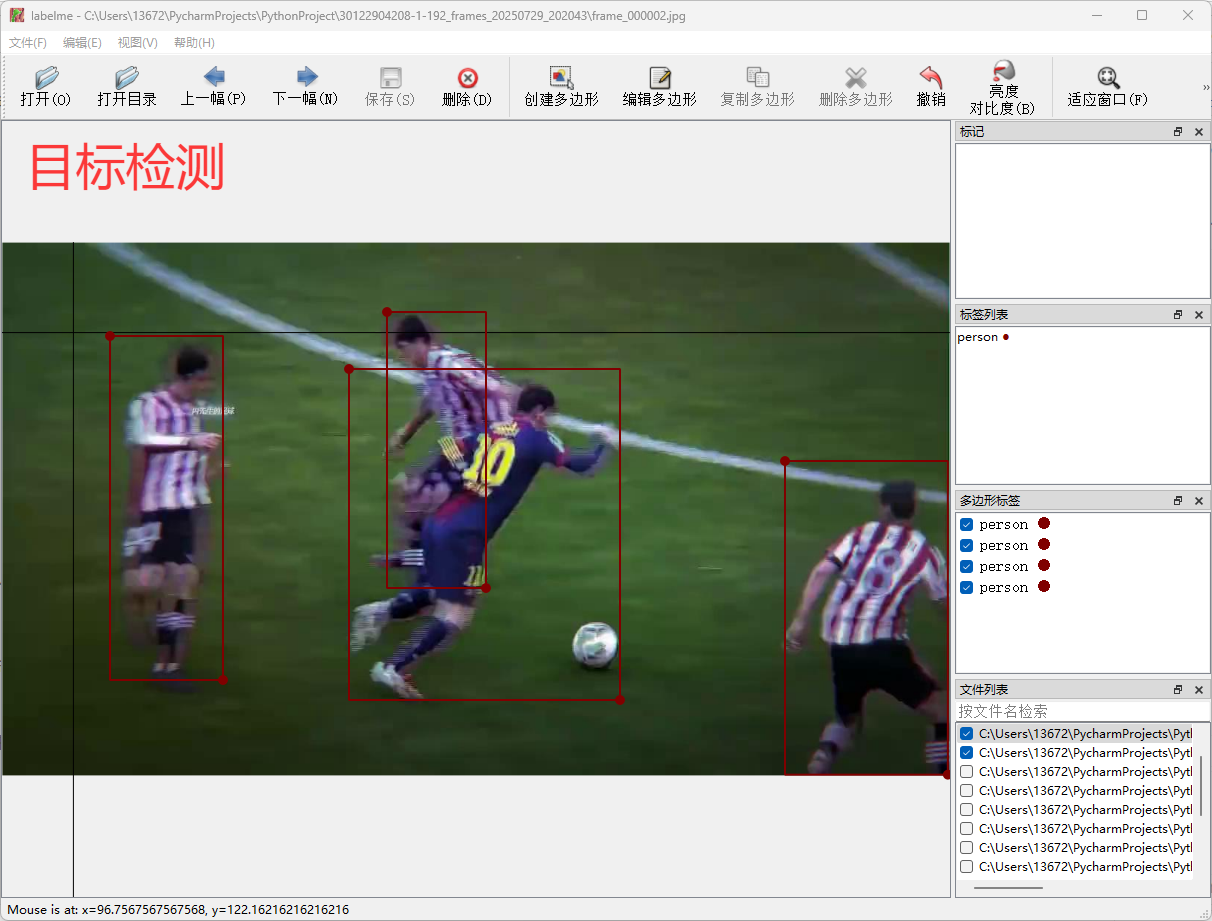Uncheck the second person polygon checkbox

coord(966,545)
